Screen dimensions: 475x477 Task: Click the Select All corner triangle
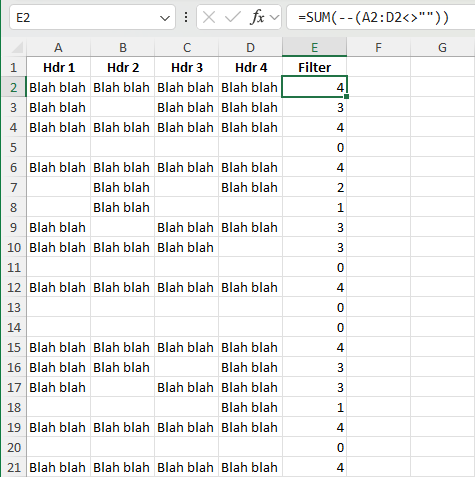point(17,48)
